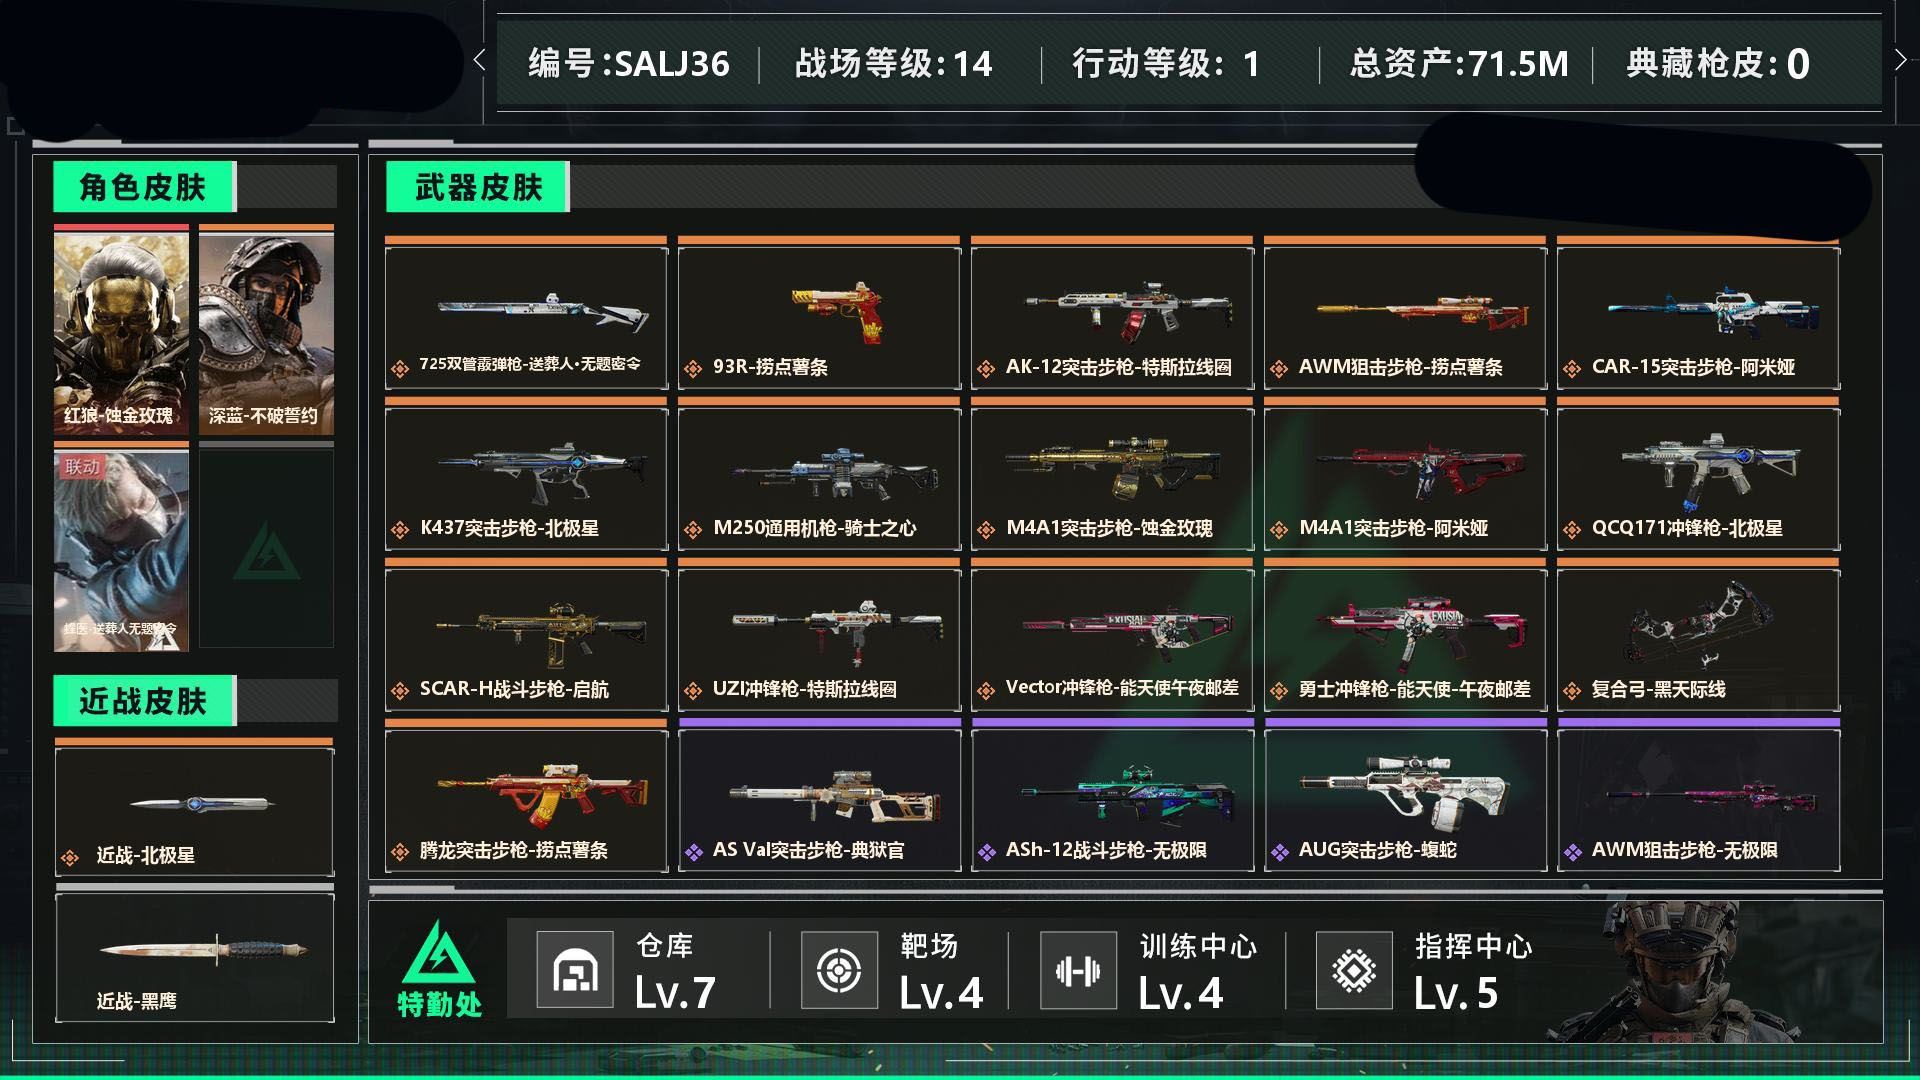This screenshot has height=1080, width=1920.
Task: Open the 武器皮肤 section tab
Action: click(478, 187)
